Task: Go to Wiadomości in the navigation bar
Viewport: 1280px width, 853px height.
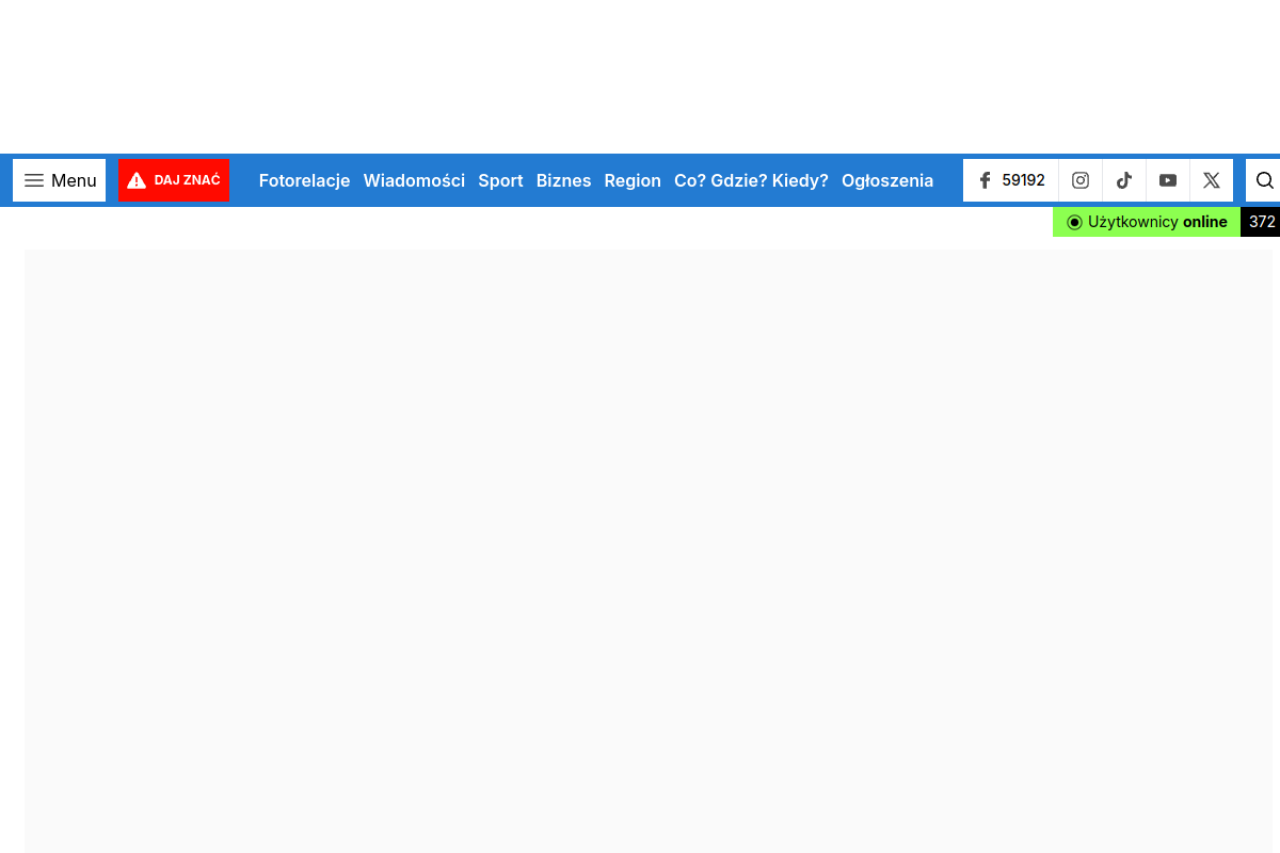Action: pos(414,180)
